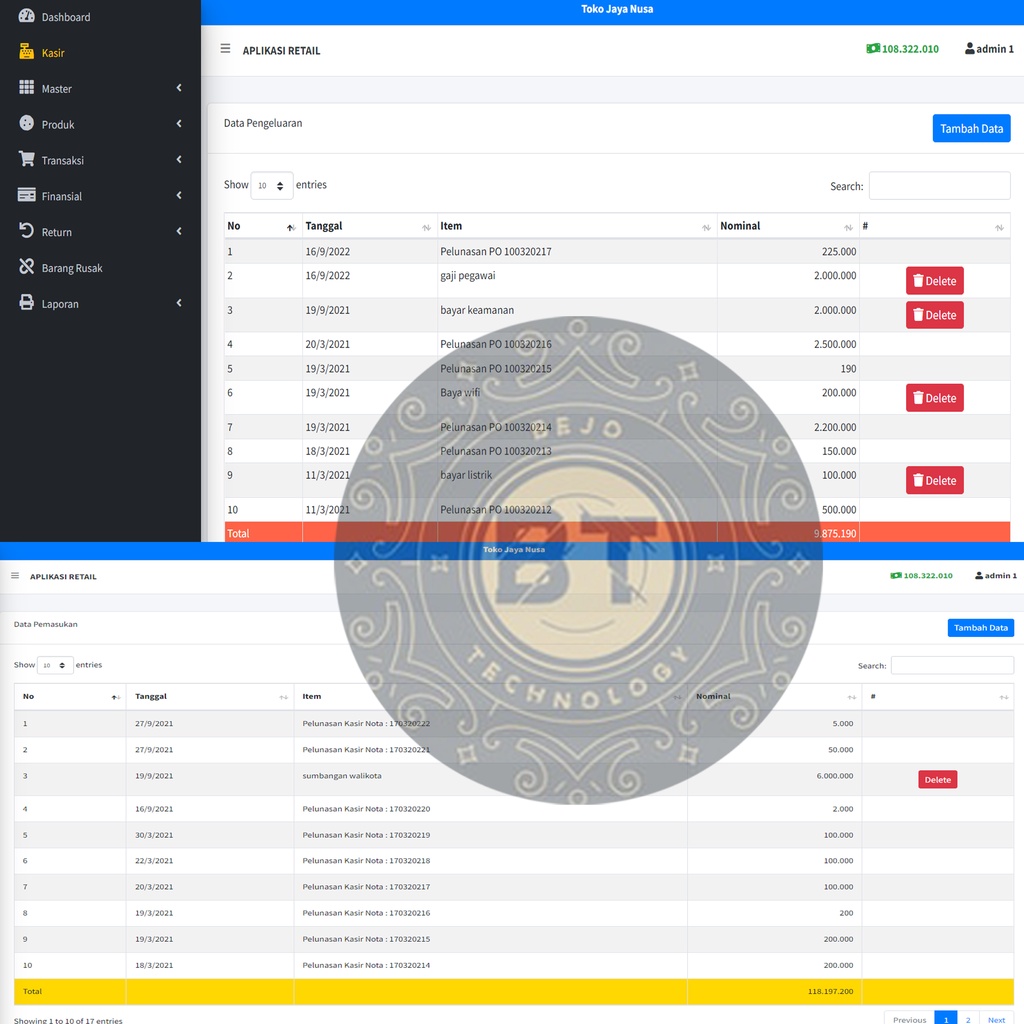Viewport: 1024px width, 1024px height.
Task: Click the Return undo arrow icon
Action: (x=26, y=230)
